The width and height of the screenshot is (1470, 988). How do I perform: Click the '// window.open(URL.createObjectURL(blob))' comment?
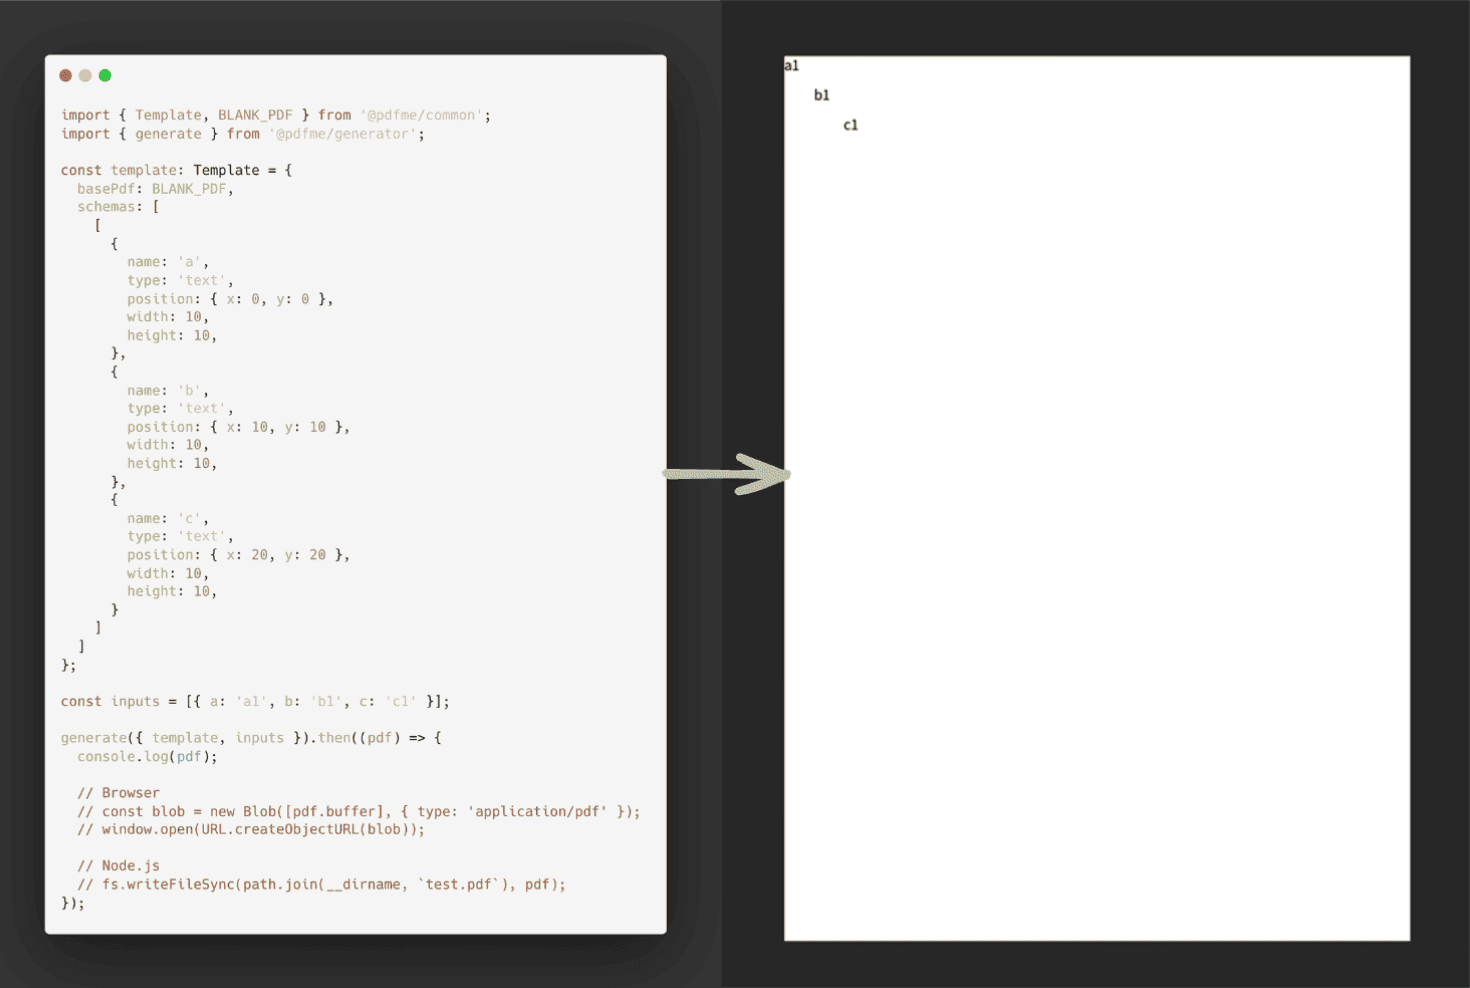tap(251, 829)
